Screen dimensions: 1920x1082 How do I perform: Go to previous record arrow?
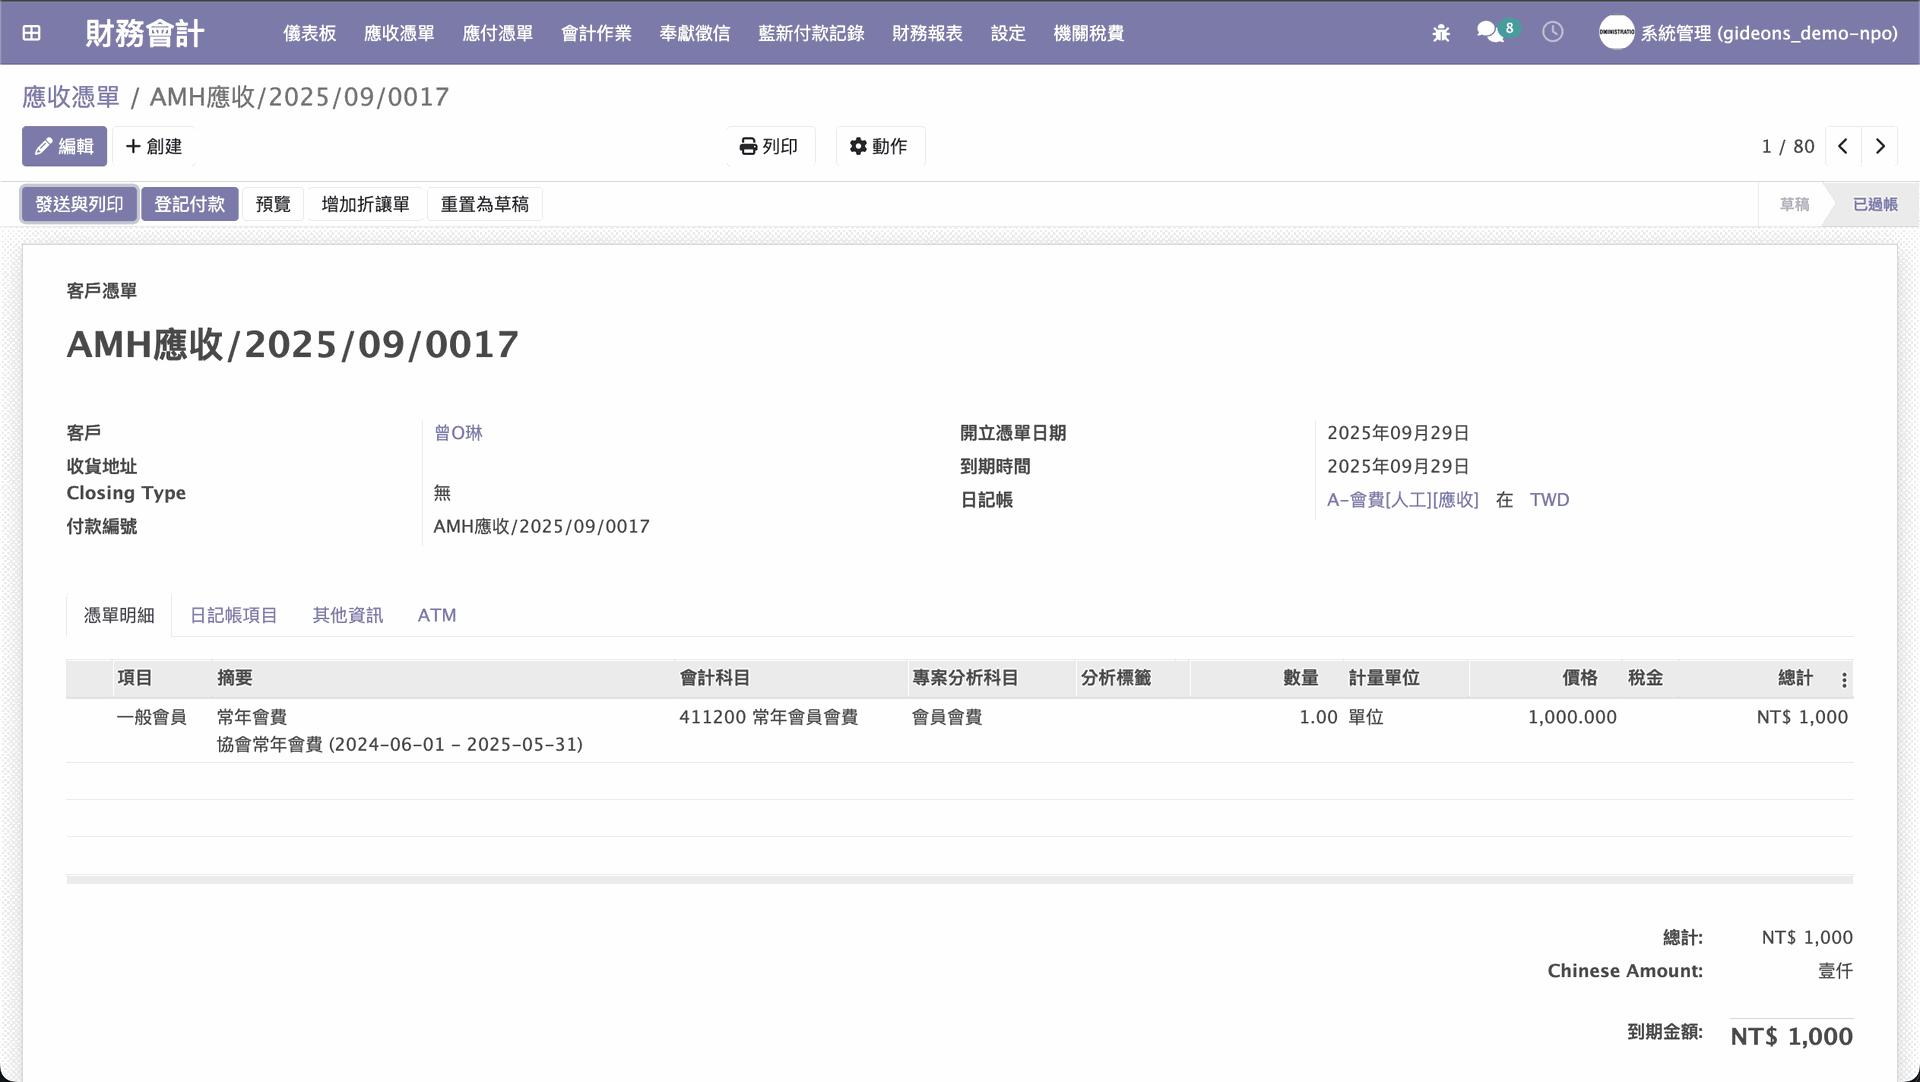tap(1843, 146)
